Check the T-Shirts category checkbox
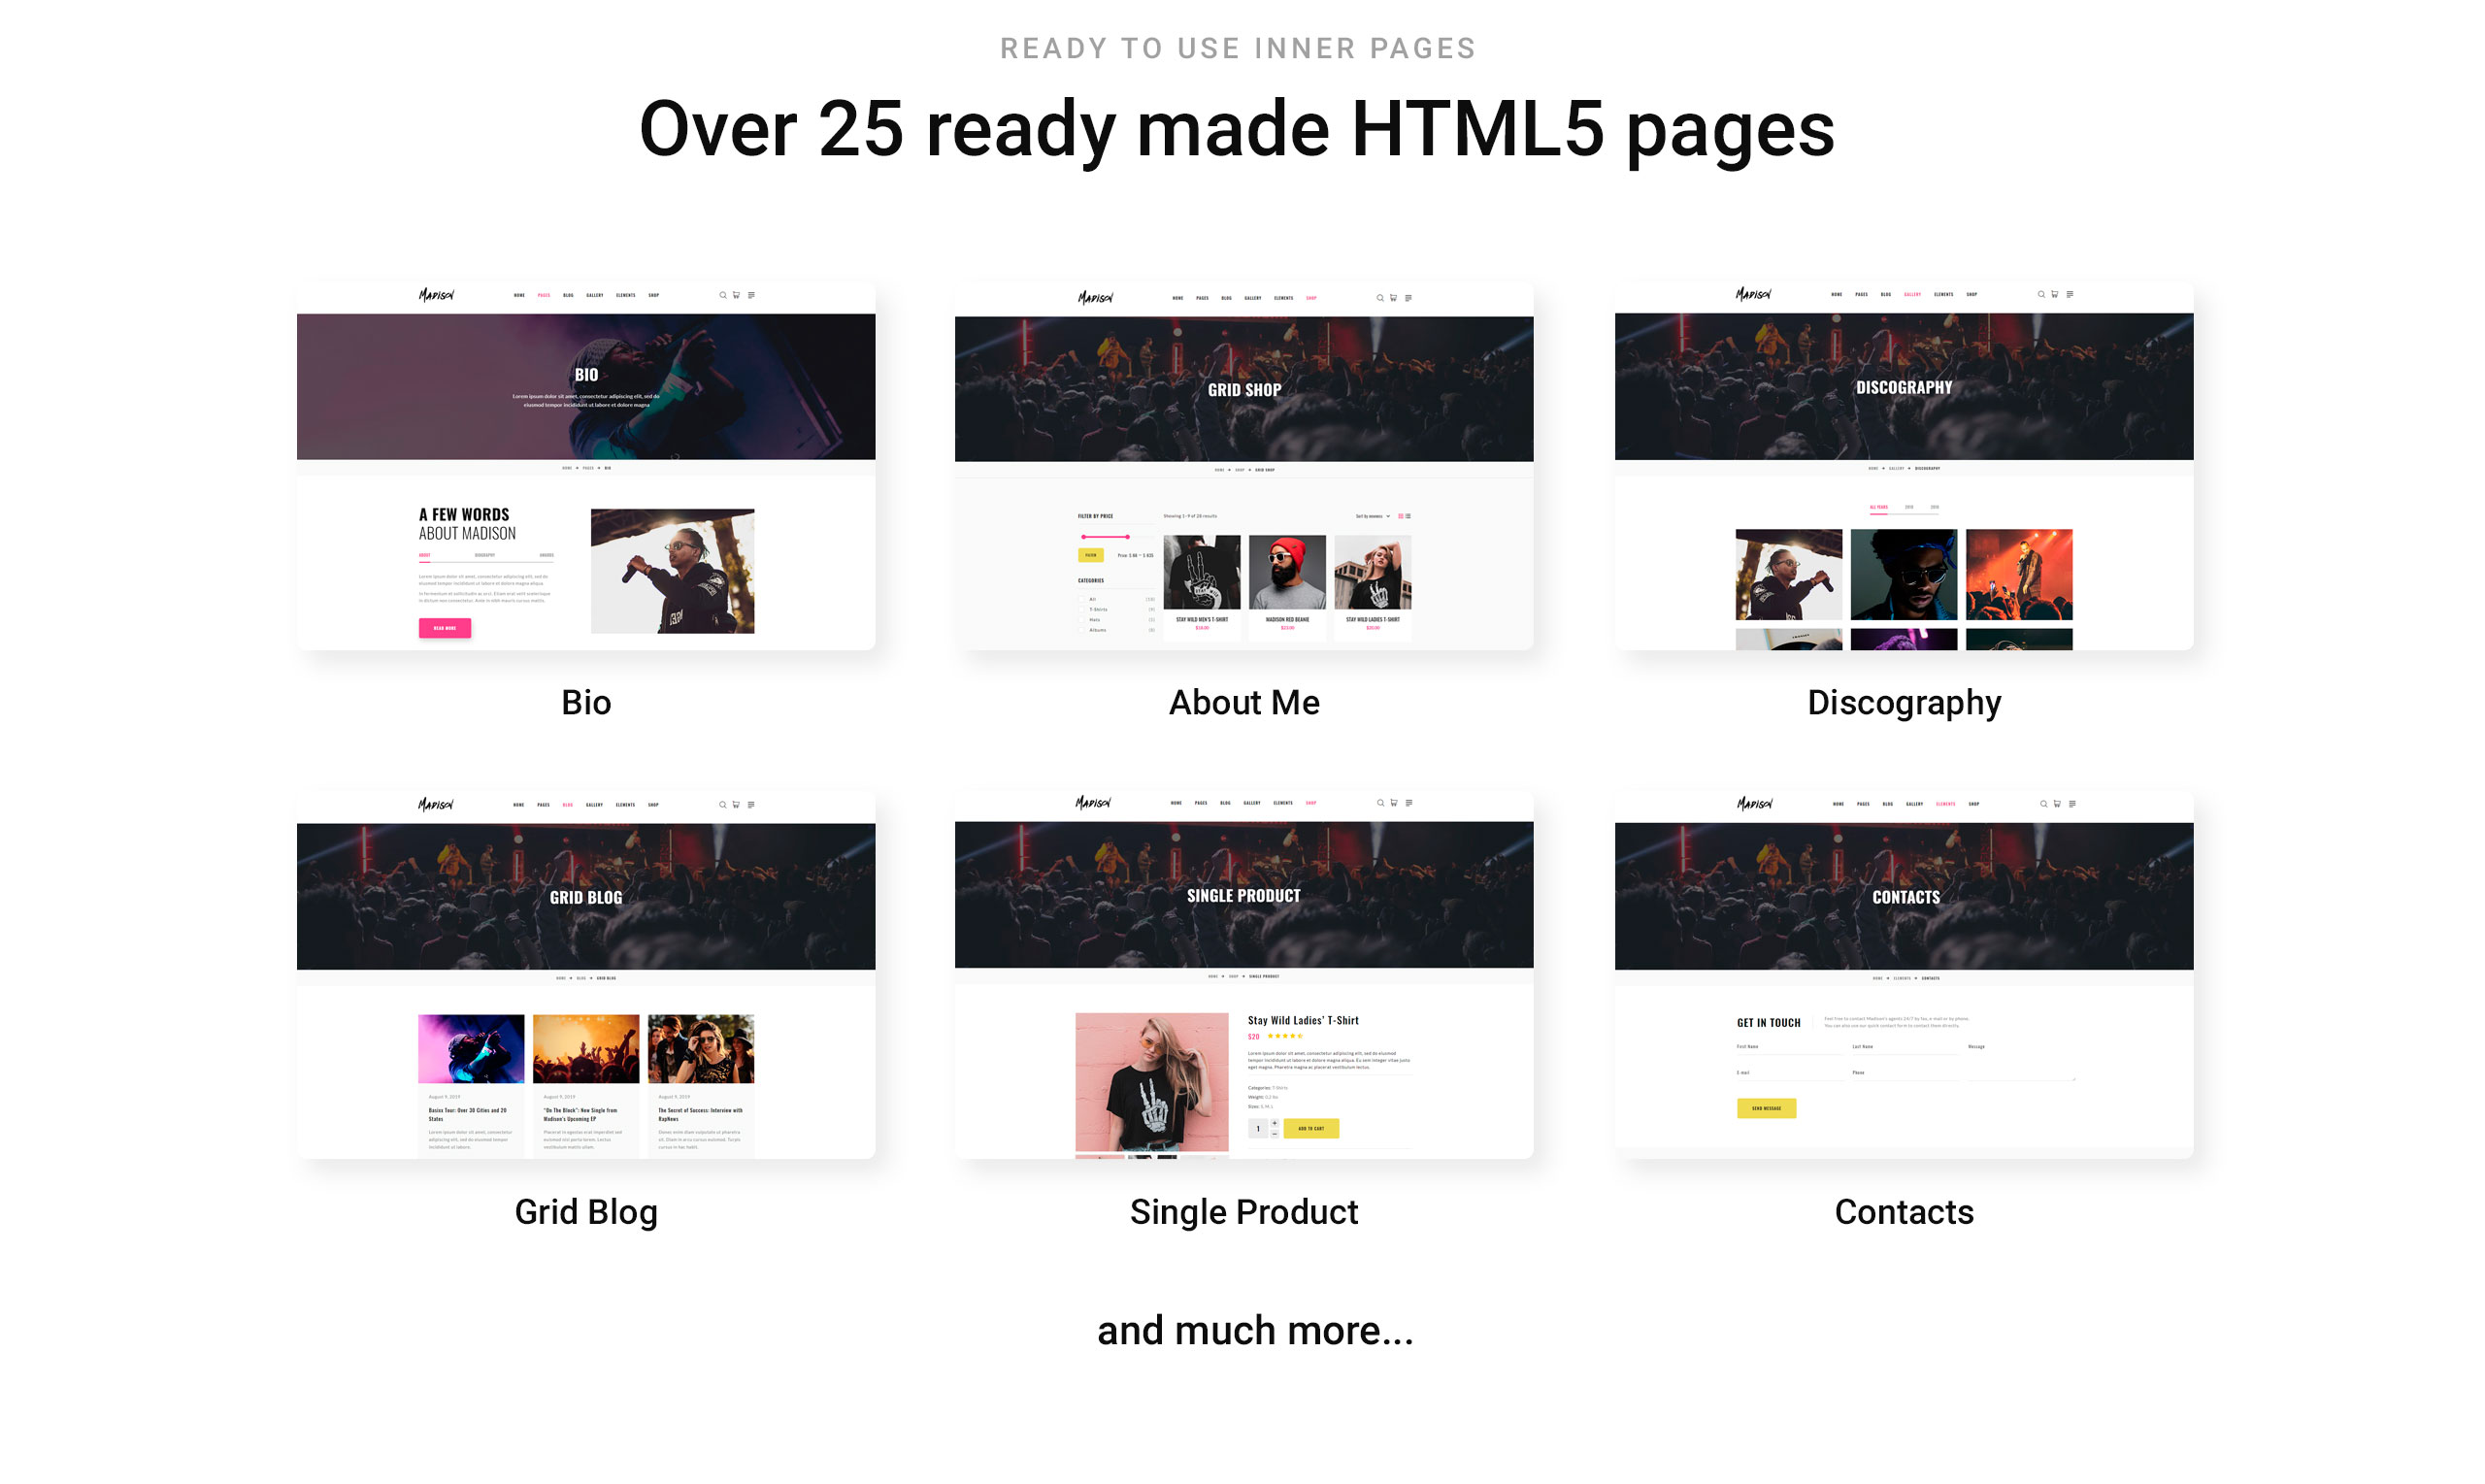Screen dimensions: 2485x1484 (x=1083, y=610)
